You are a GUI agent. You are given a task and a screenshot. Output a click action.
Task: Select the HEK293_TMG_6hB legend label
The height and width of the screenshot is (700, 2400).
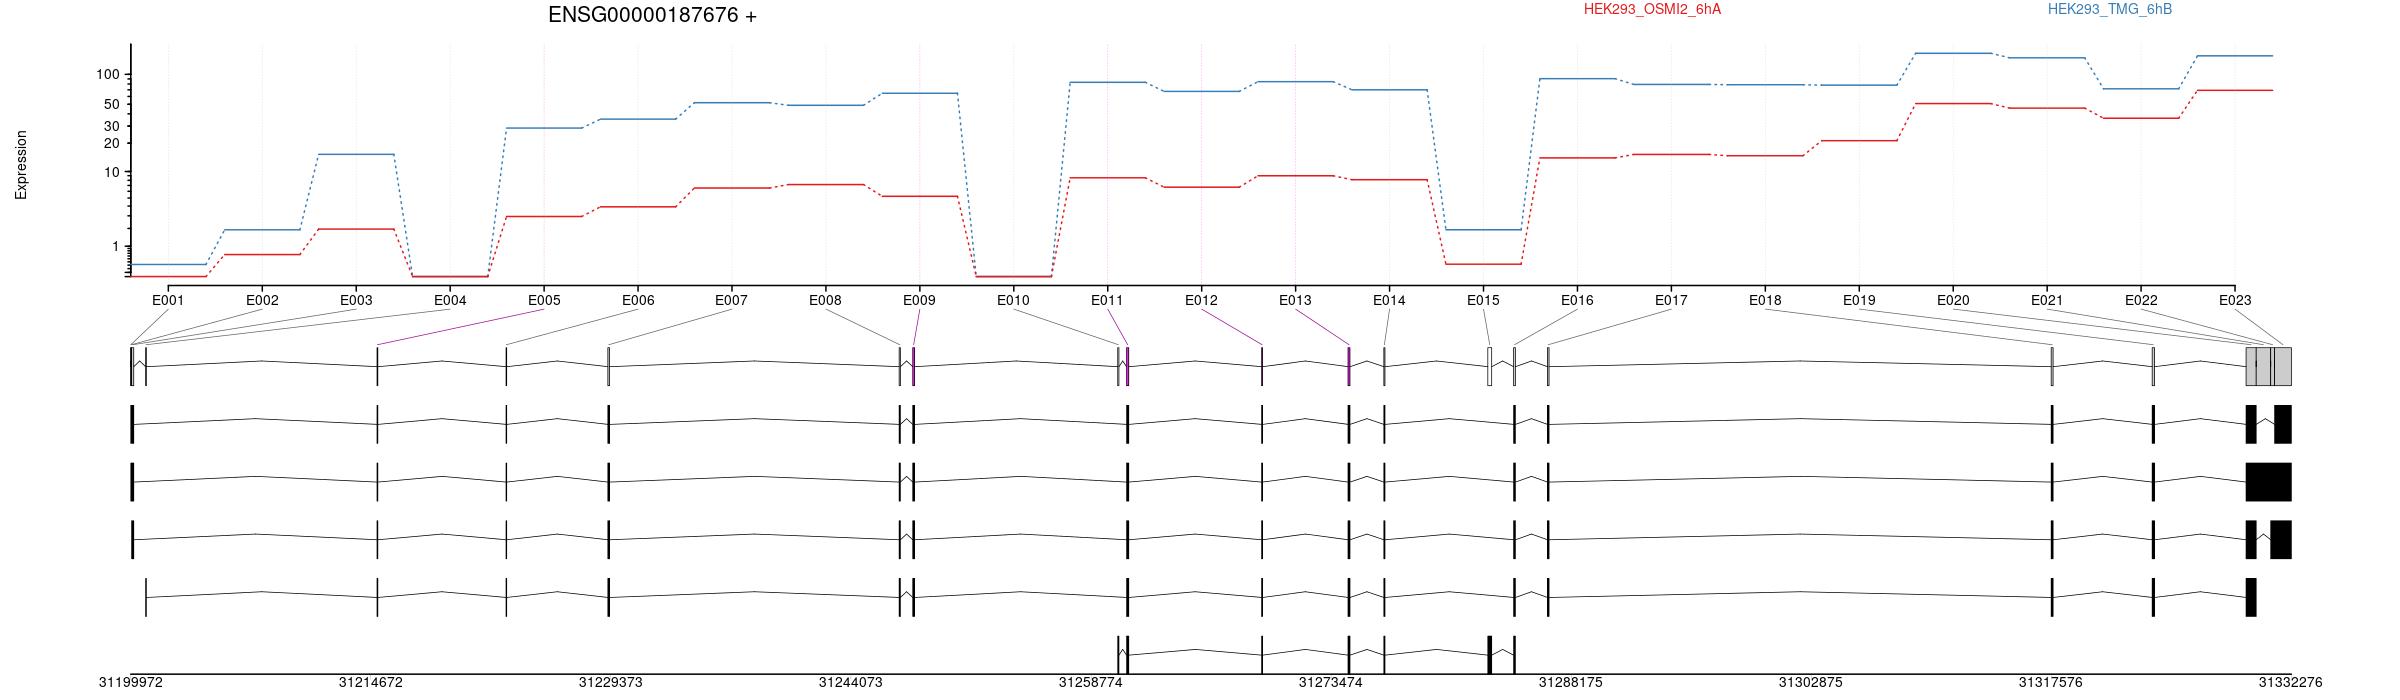[x=2110, y=9]
